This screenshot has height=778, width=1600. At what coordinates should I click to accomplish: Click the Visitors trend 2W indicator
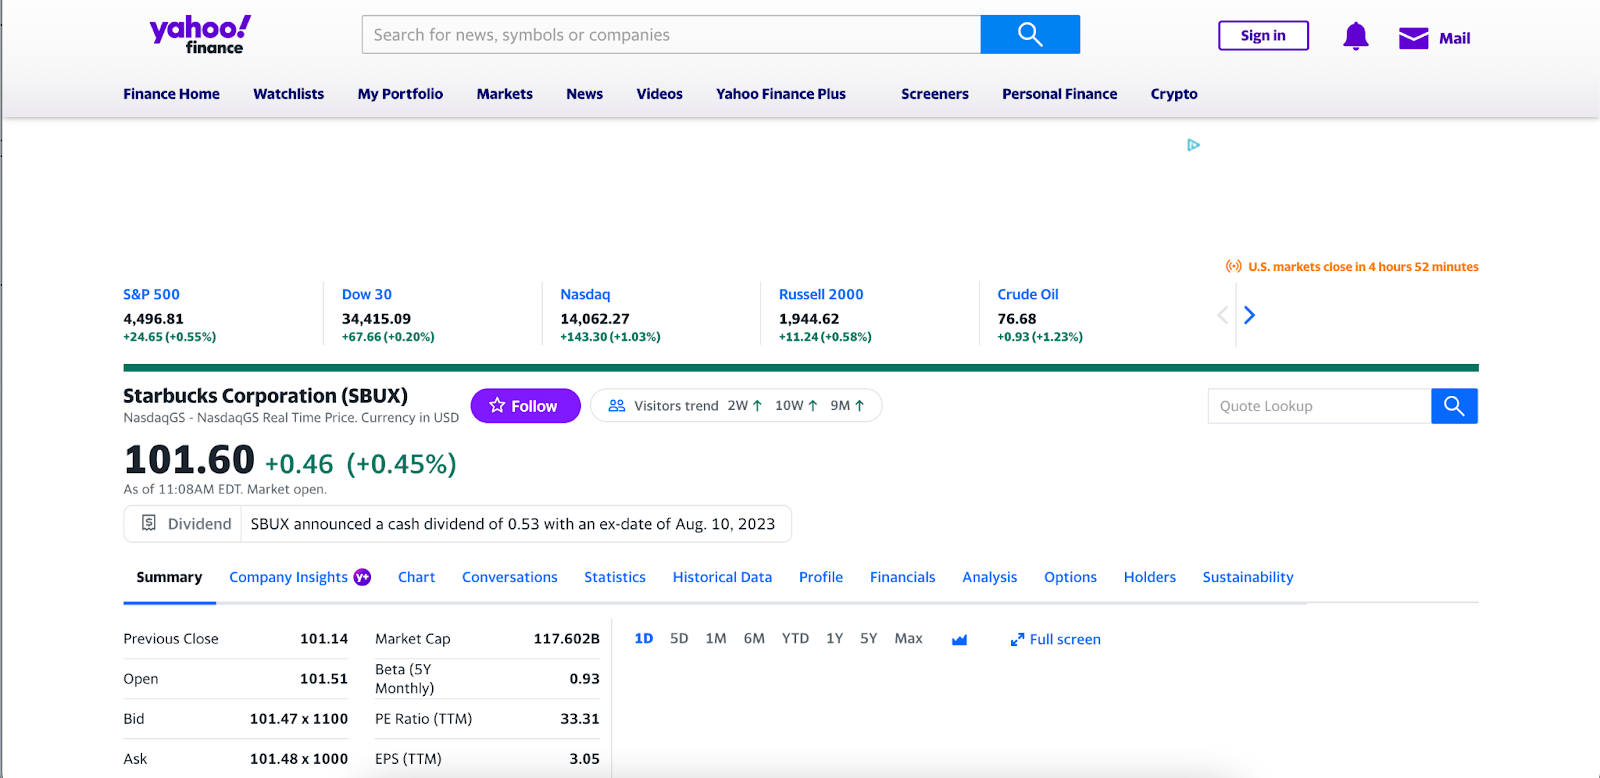745,405
